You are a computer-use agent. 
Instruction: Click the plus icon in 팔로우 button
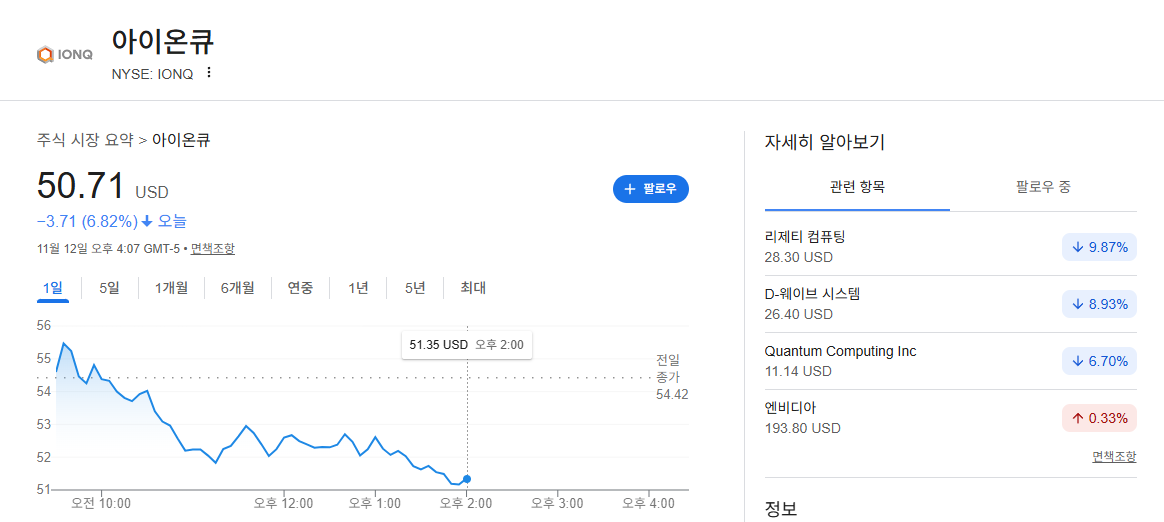(x=630, y=189)
